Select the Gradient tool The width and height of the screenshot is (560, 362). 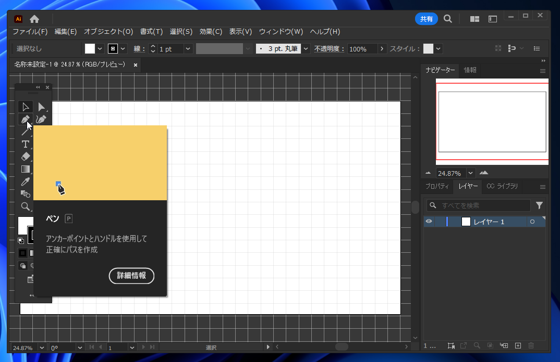(25, 169)
